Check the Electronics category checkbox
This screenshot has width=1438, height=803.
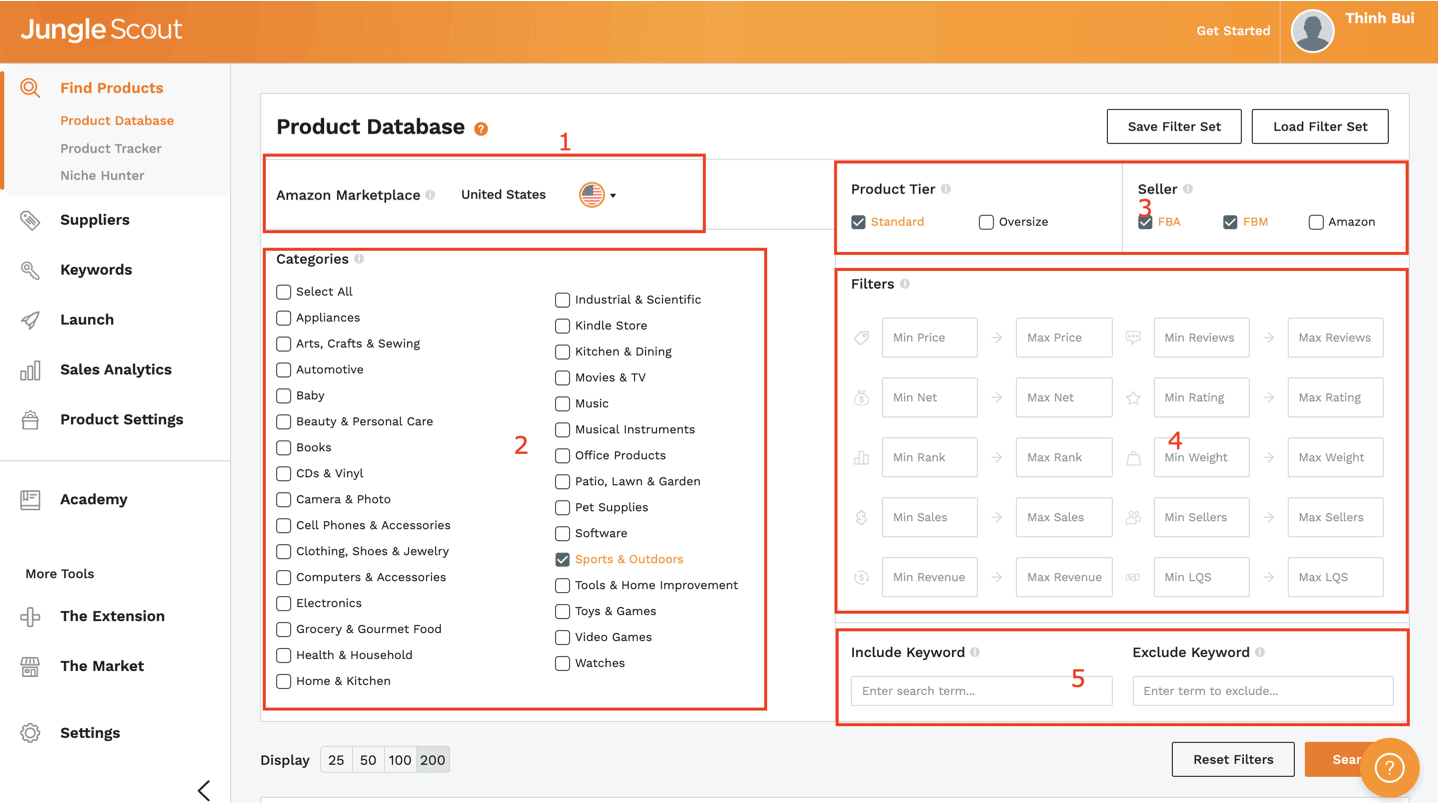tap(284, 604)
